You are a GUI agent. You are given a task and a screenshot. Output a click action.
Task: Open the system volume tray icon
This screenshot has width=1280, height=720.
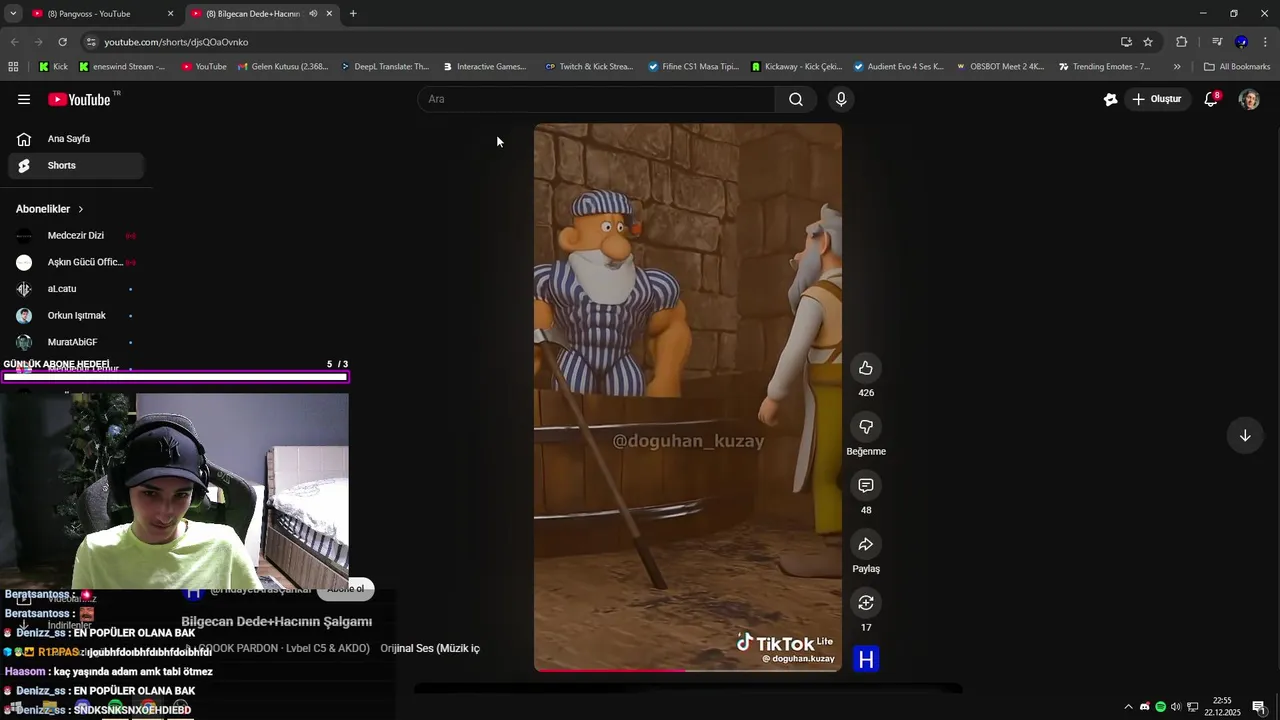coord(1176,707)
